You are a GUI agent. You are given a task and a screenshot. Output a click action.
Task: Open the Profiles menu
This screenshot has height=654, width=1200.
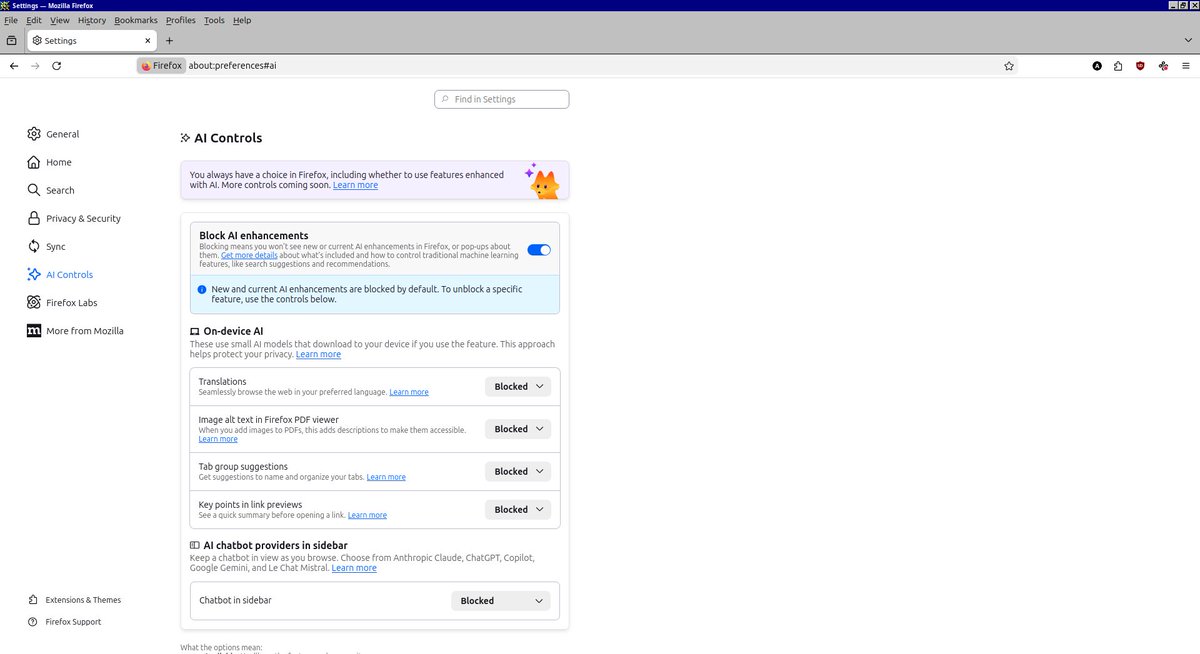(181, 20)
